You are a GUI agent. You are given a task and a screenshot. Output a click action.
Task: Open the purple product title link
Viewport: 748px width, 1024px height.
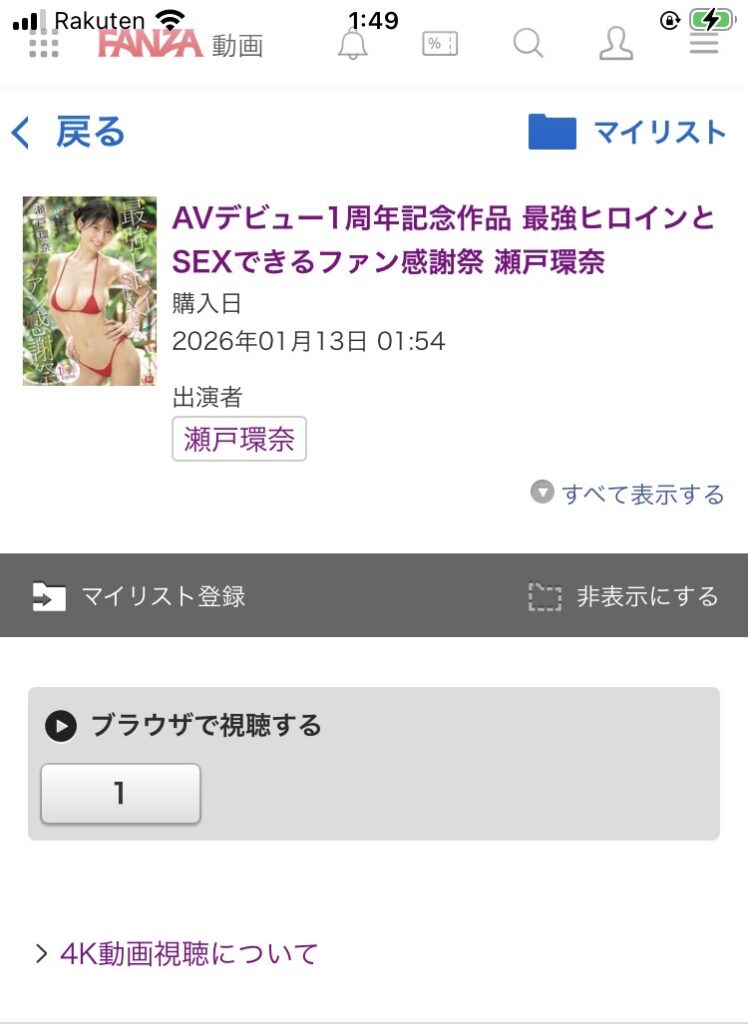[x=444, y=240]
